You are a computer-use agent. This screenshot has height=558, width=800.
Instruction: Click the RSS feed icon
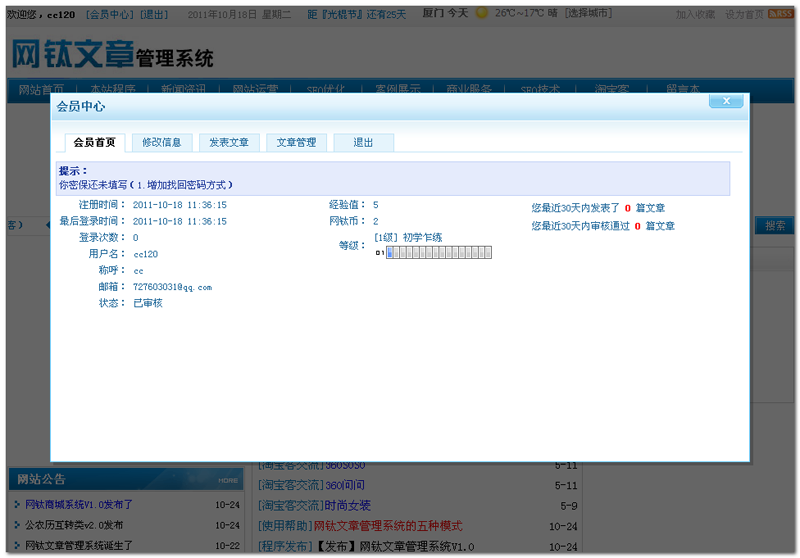(779, 14)
